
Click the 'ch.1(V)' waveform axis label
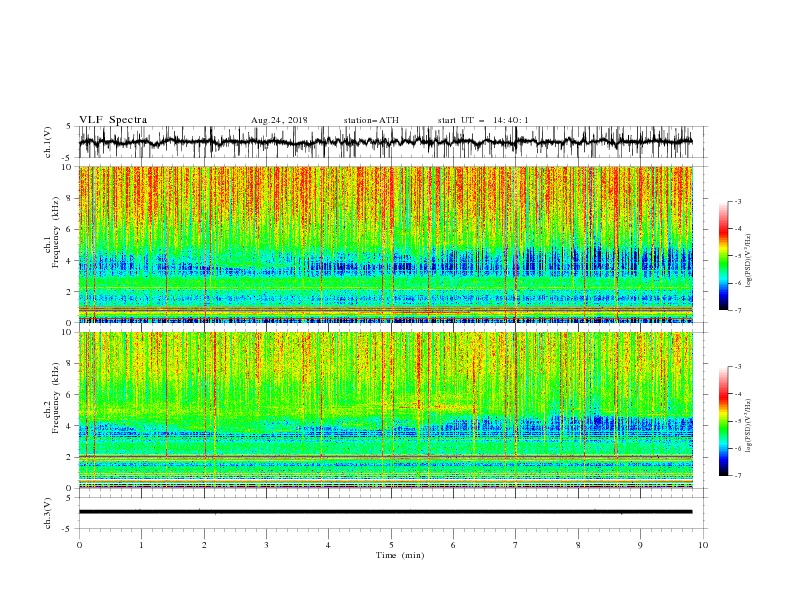click(x=48, y=142)
